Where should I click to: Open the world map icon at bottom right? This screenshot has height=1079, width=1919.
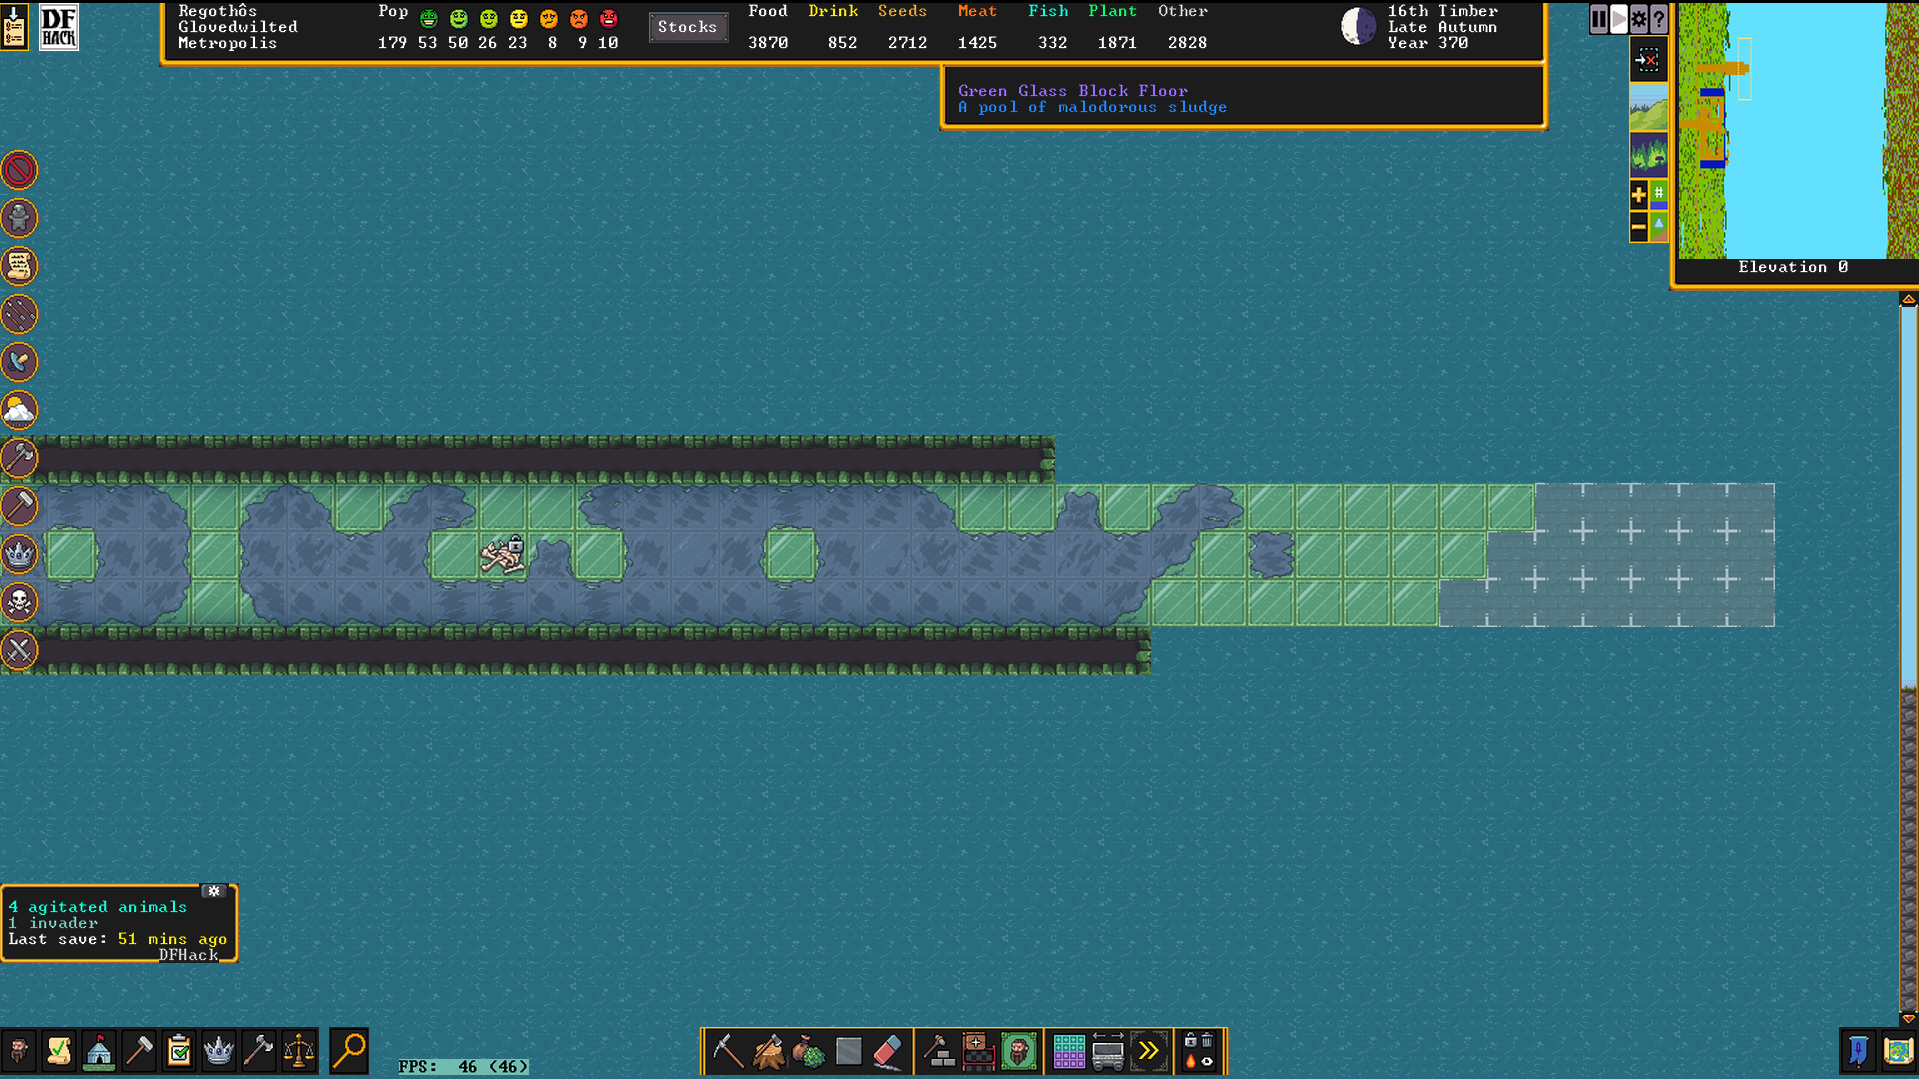pos(1898,1051)
